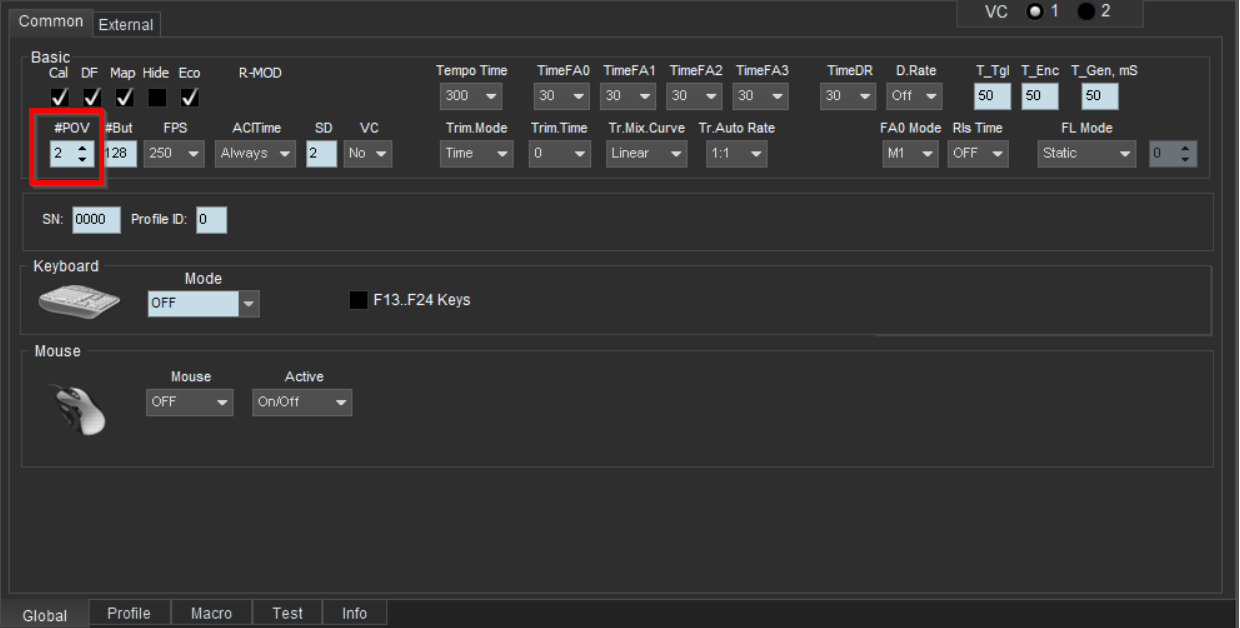The image size is (1240, 628).
Task: Disable the Map checkbox
Action: point(124,97)
